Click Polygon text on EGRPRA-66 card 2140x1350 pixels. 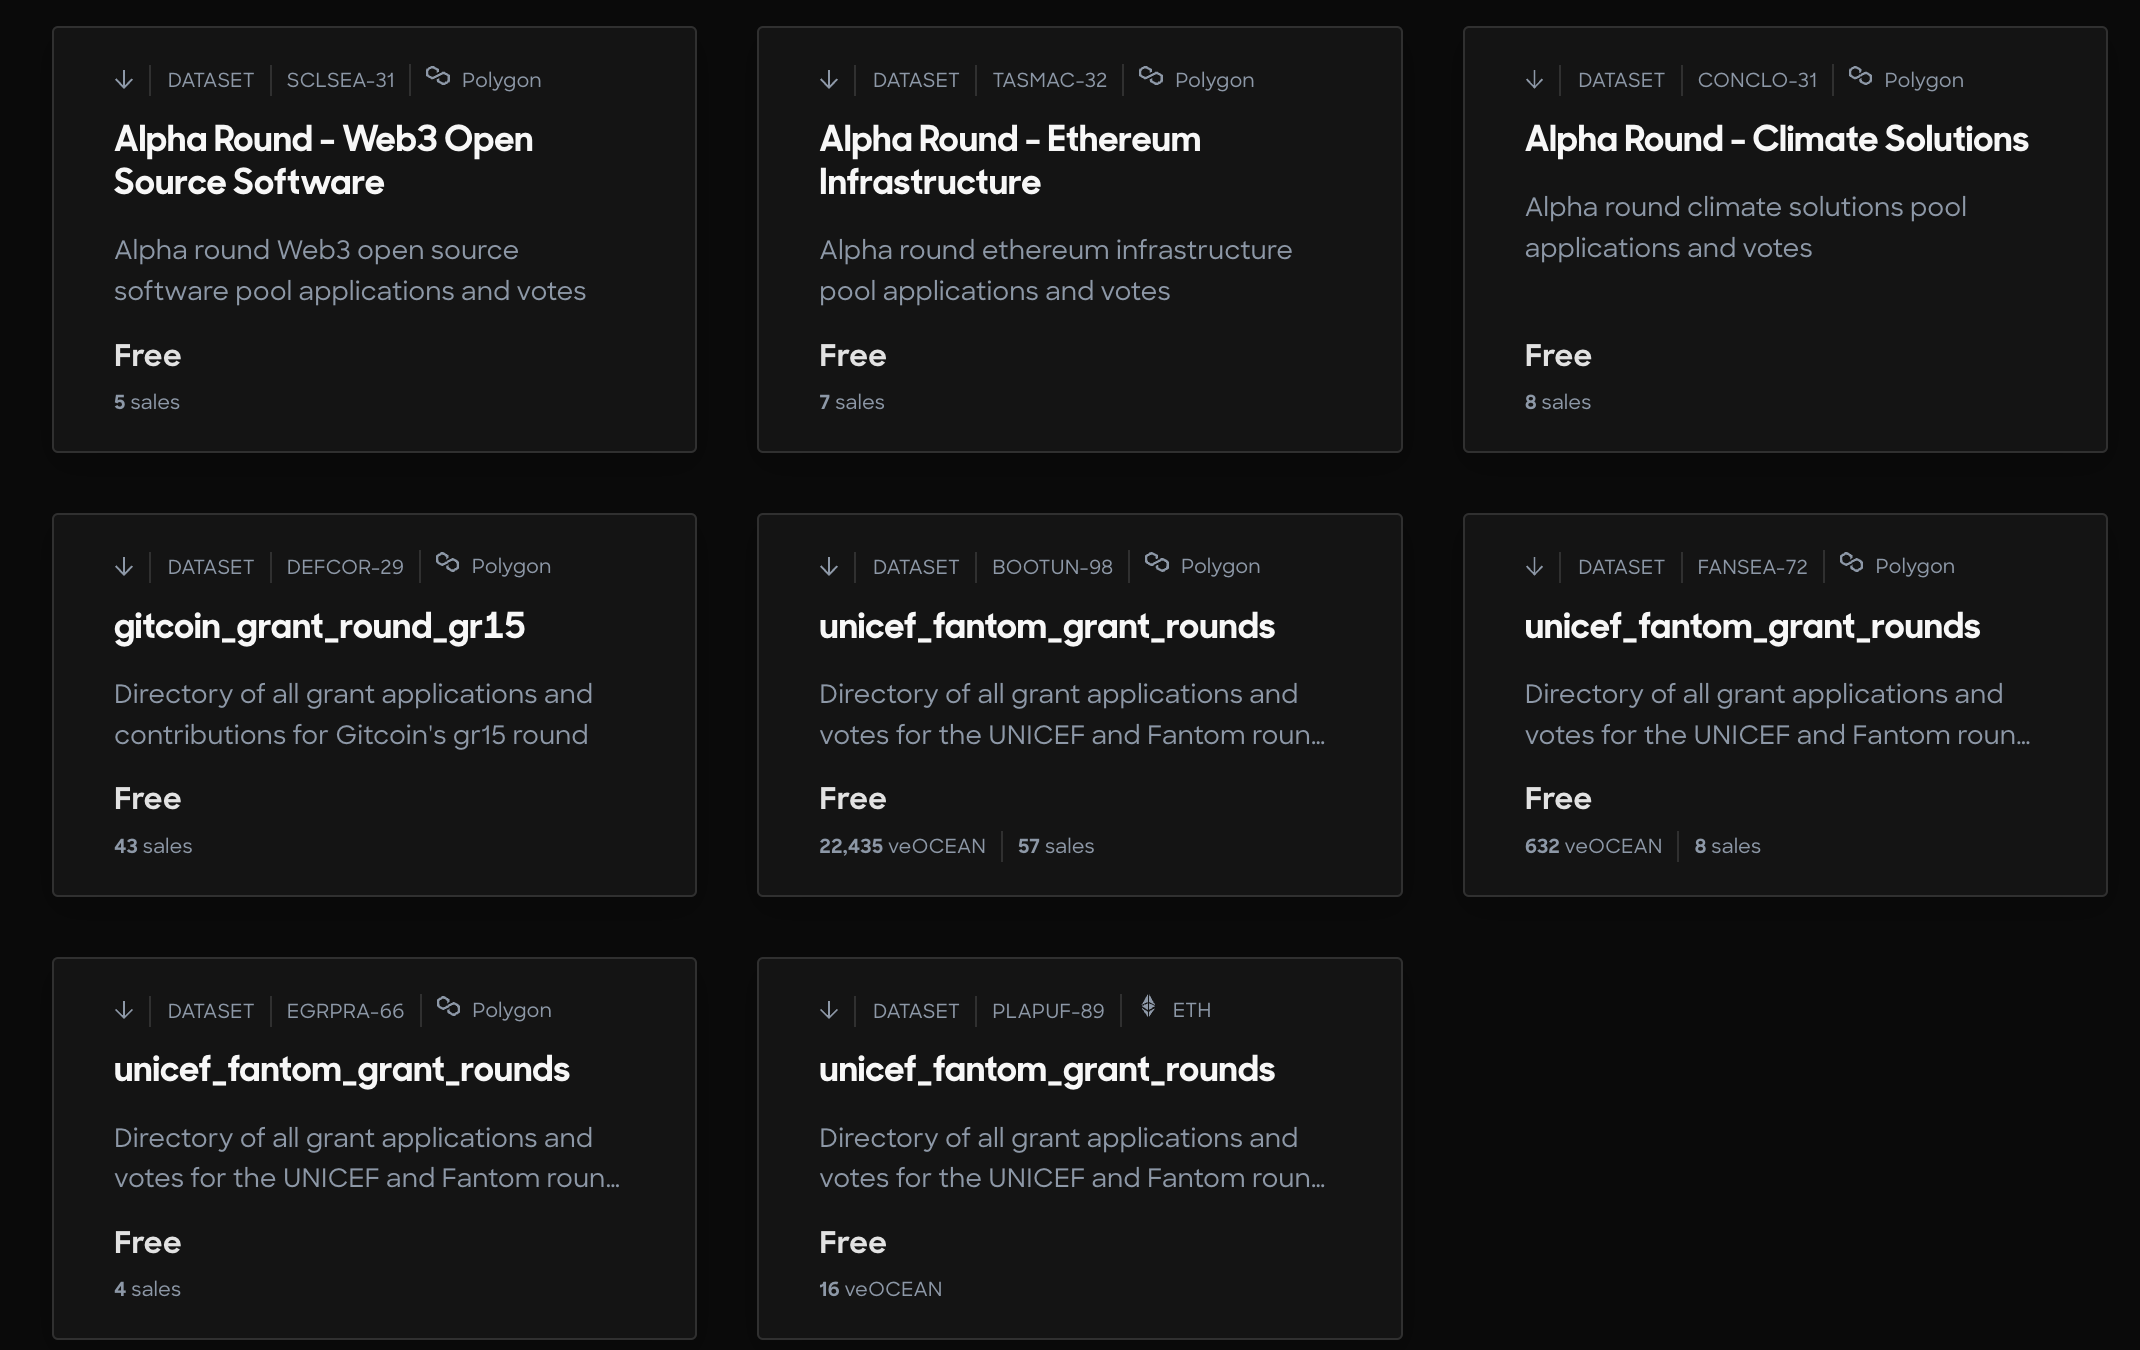[x=512, y=1010]
